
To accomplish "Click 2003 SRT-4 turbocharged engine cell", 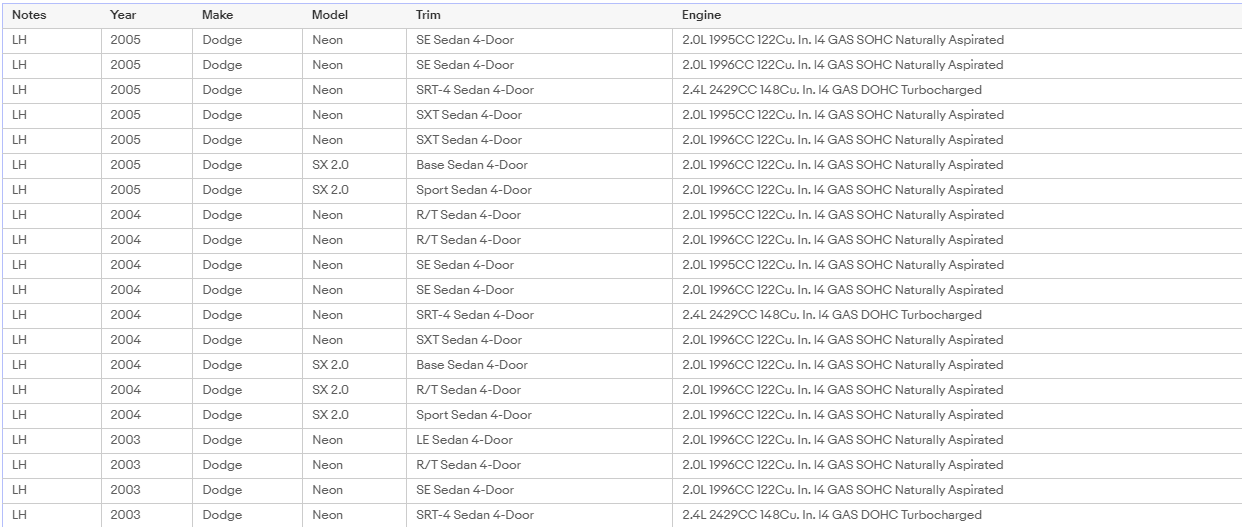I will [957, 515].
